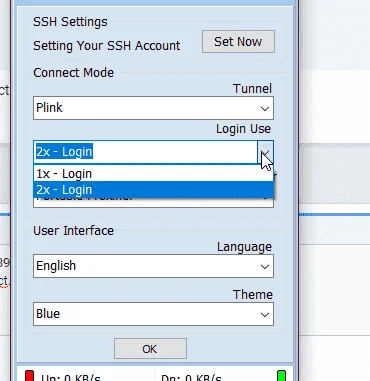
Task: Click the Dn: 0 KB/s status text
Action: [x=191, y=378]
